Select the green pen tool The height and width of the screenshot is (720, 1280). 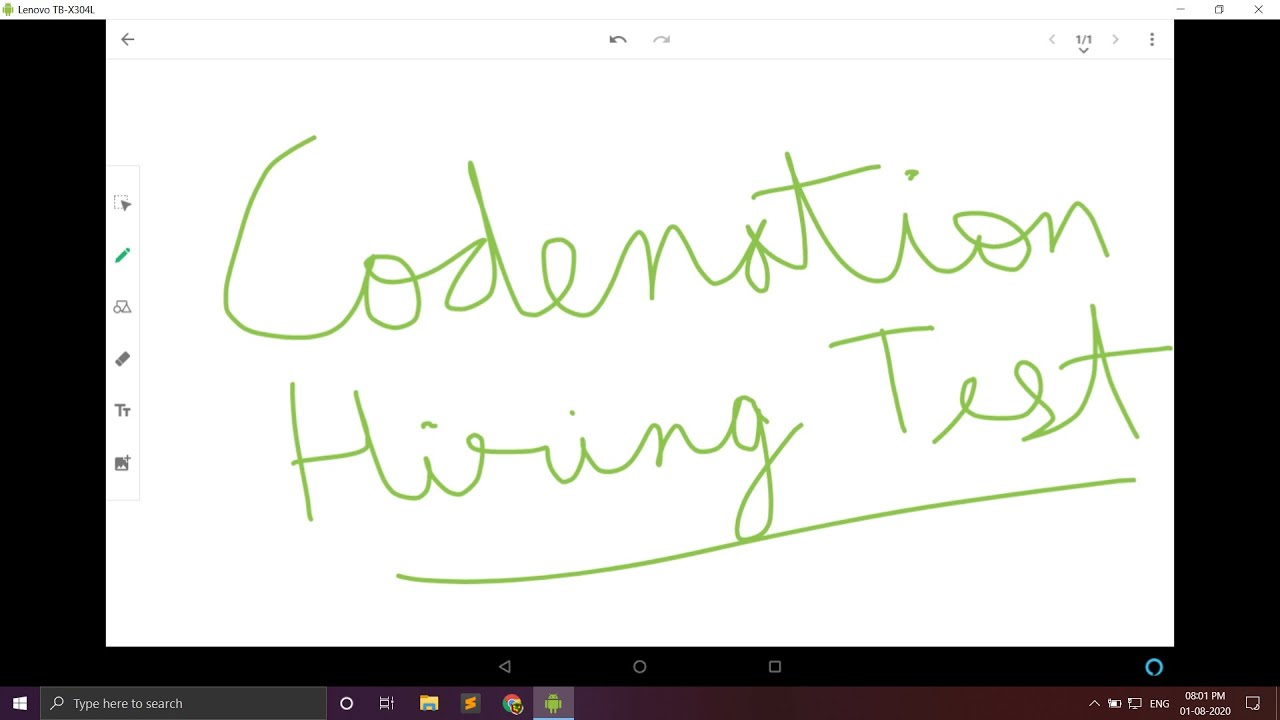click(x=123, y=256)
